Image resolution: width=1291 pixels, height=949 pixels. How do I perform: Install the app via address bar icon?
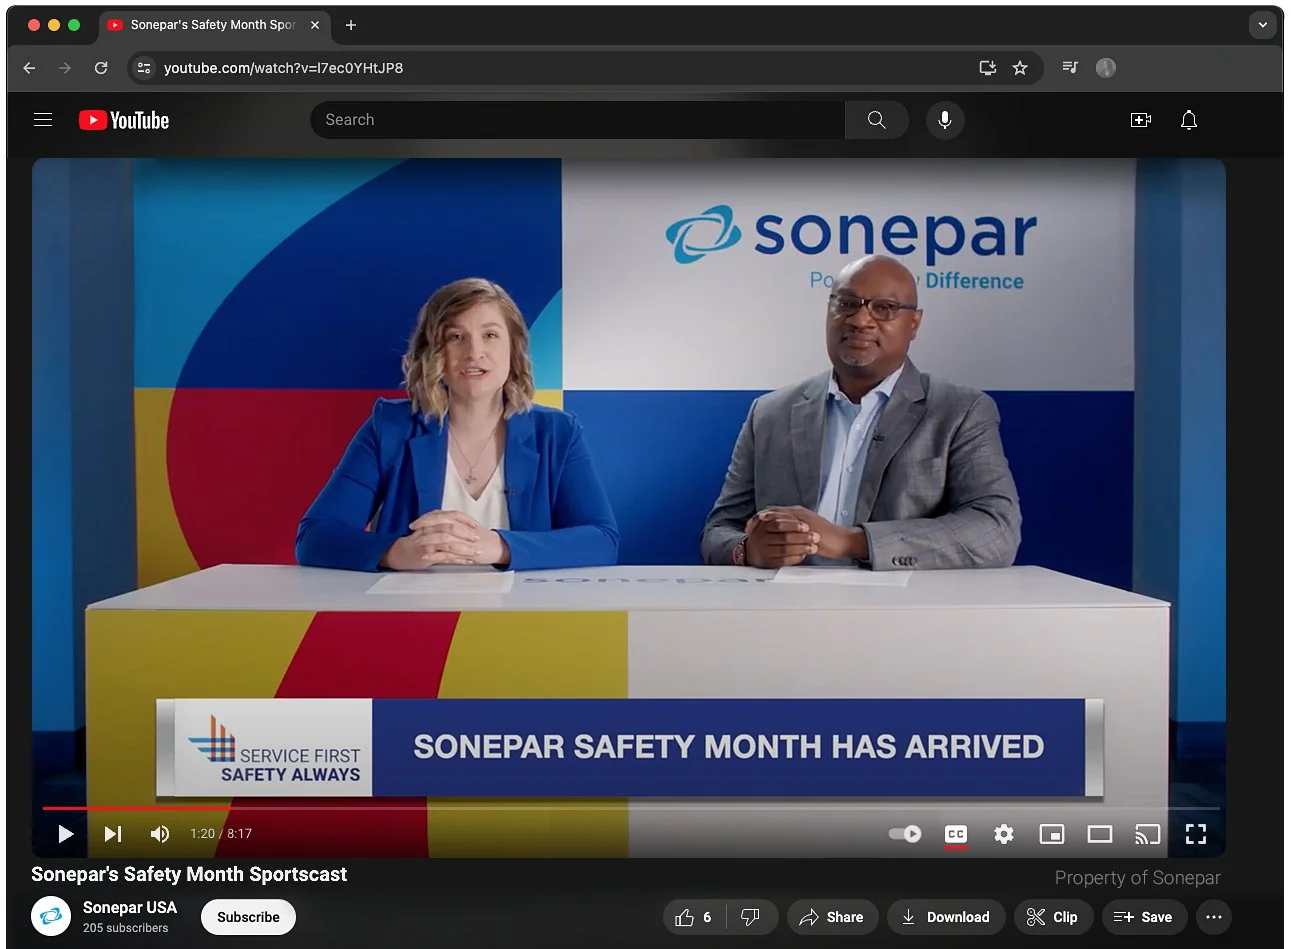click(x=988, y=68)
